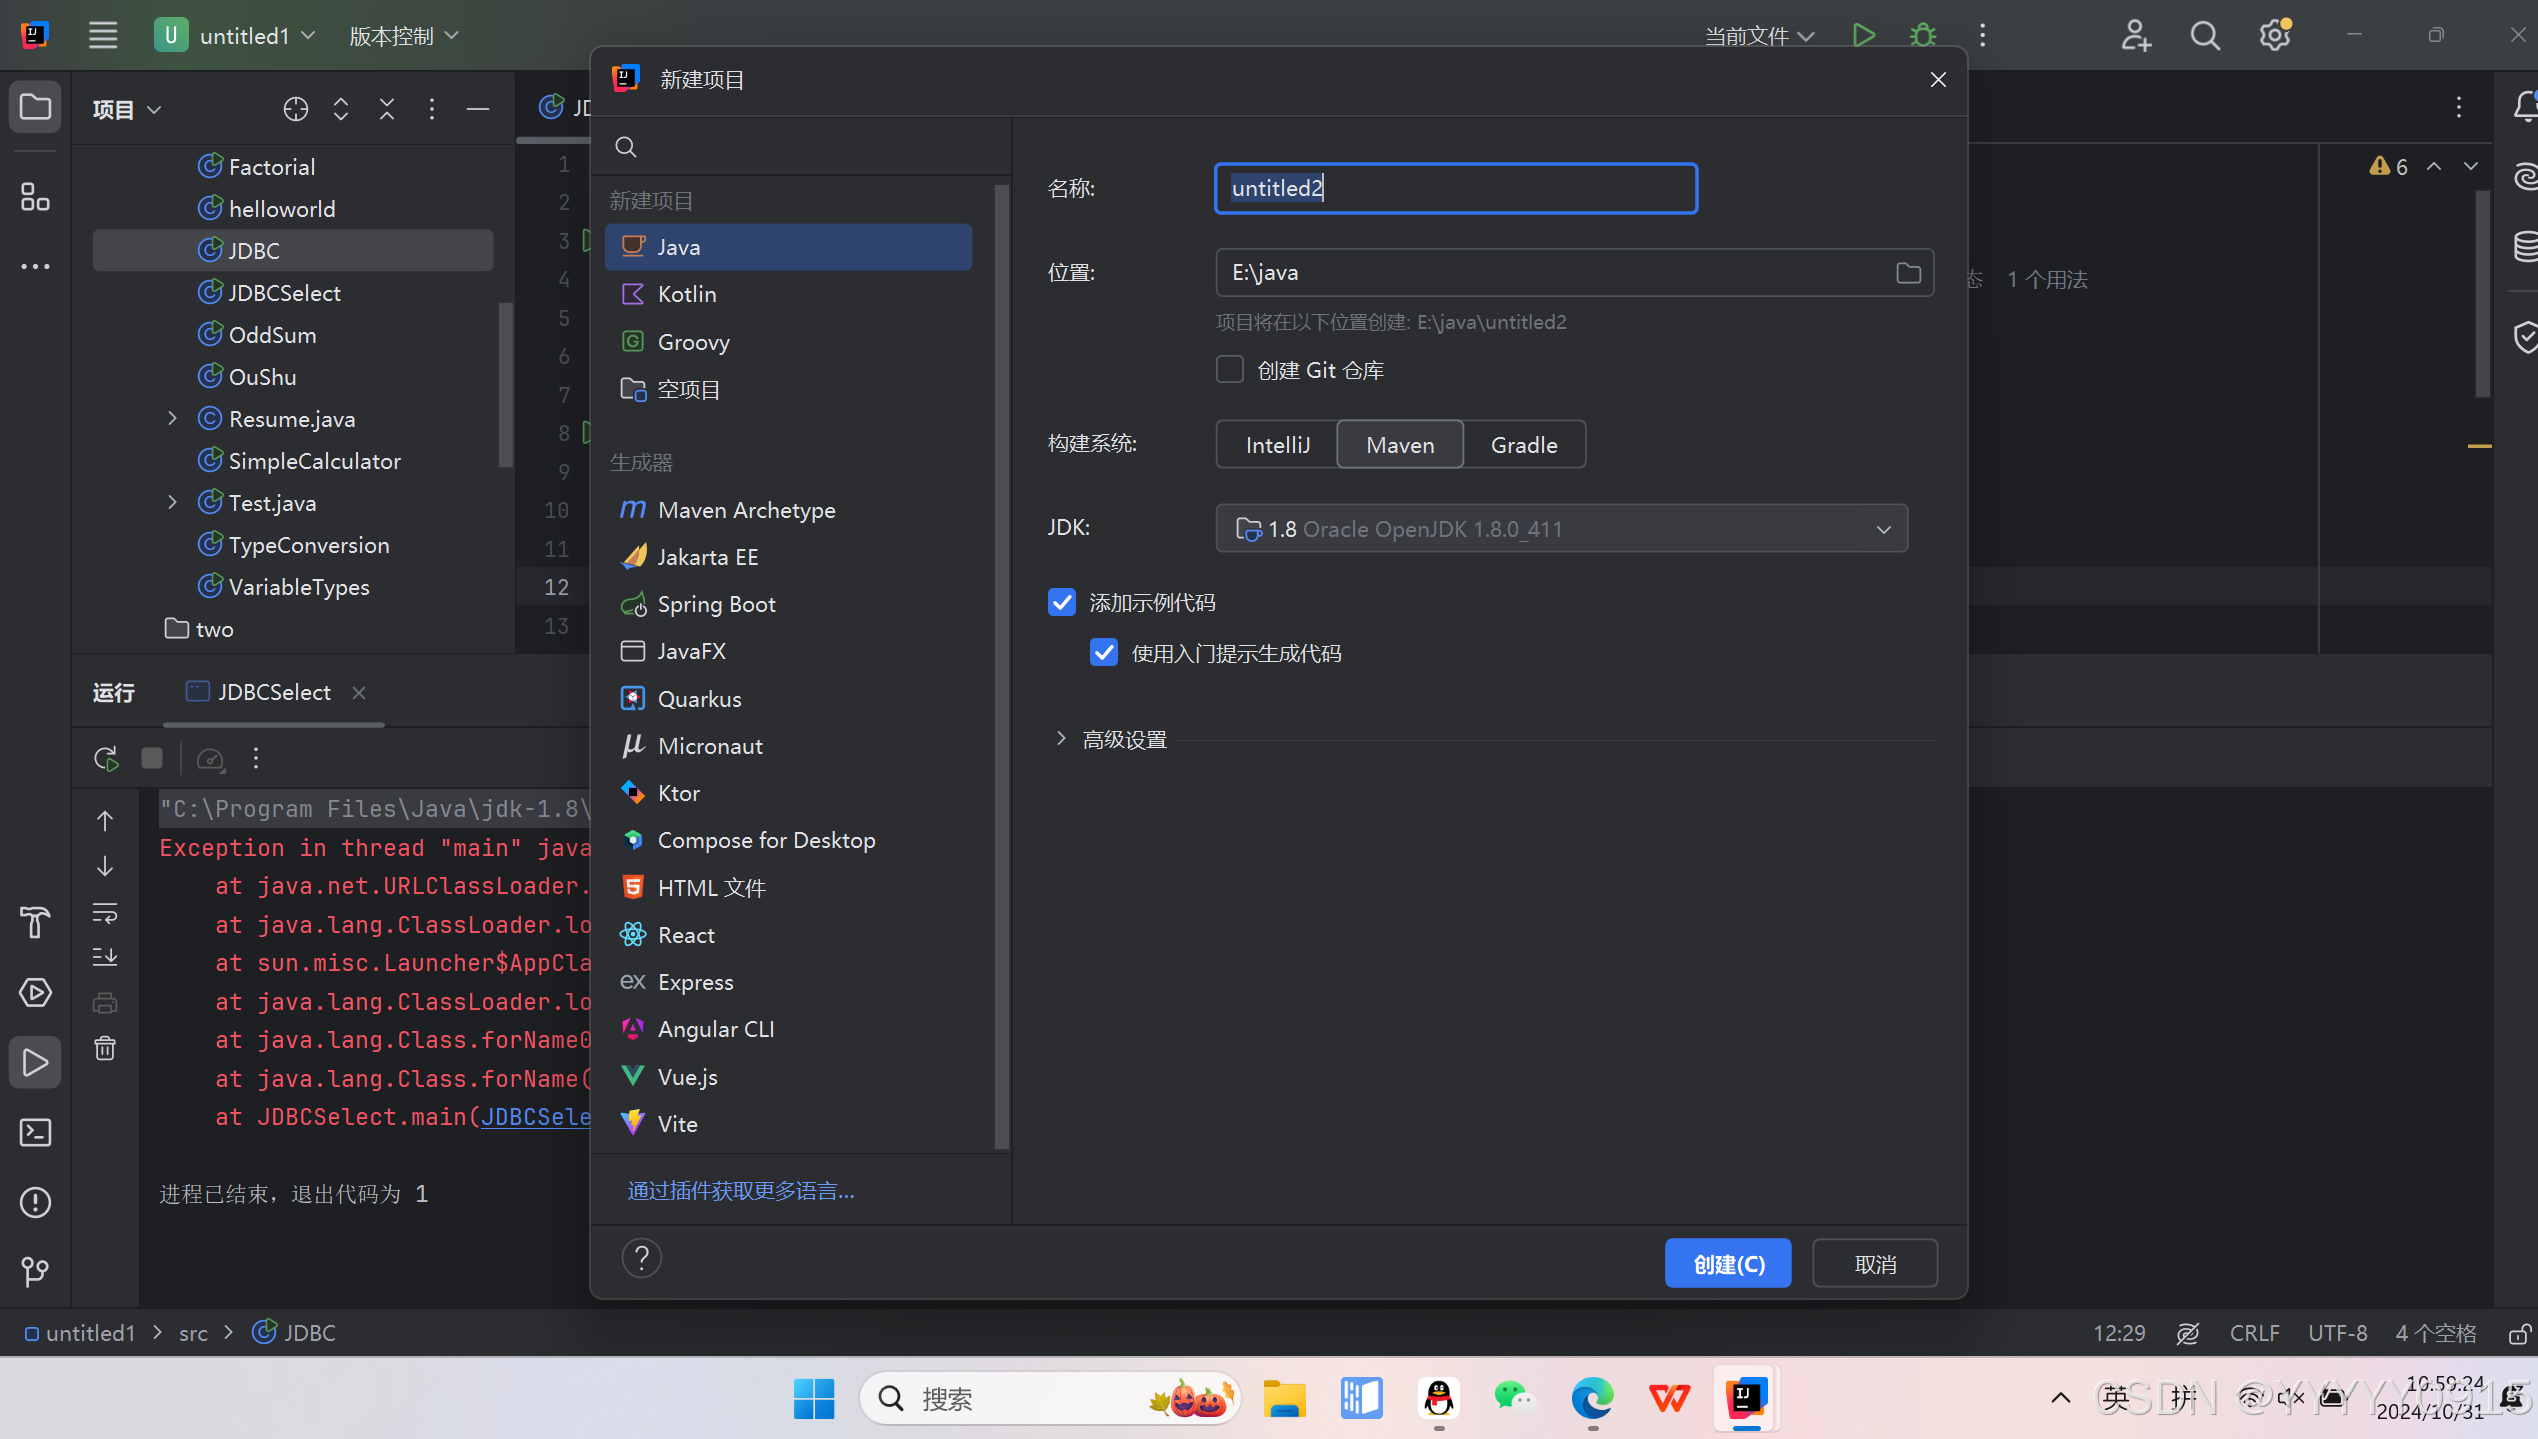Click the Problems icon in the left sidebar
This screenshot has width=2538, height=1439.
35,1202
